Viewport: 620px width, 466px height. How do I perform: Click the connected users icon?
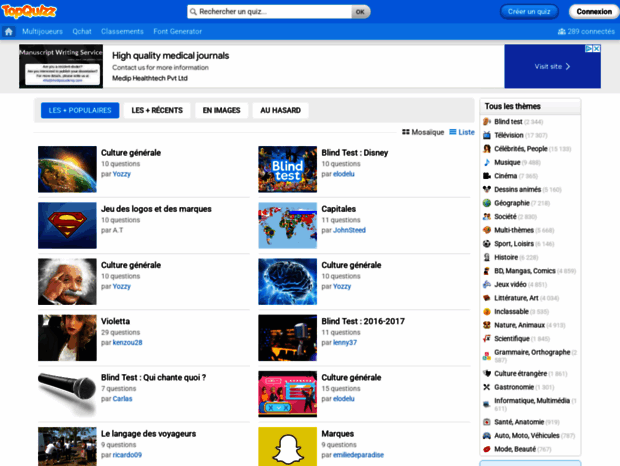(x=561, y=32)
